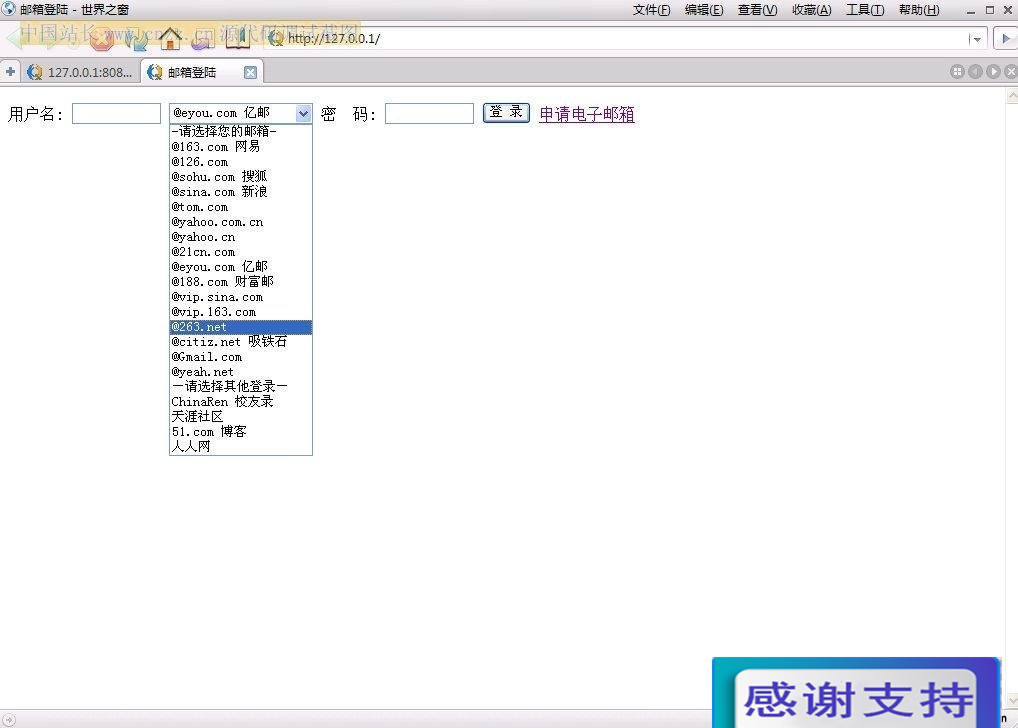Select the highlighted @263.net option
This screenshot has width=1018, height=728.
click(x=241, y=327)
